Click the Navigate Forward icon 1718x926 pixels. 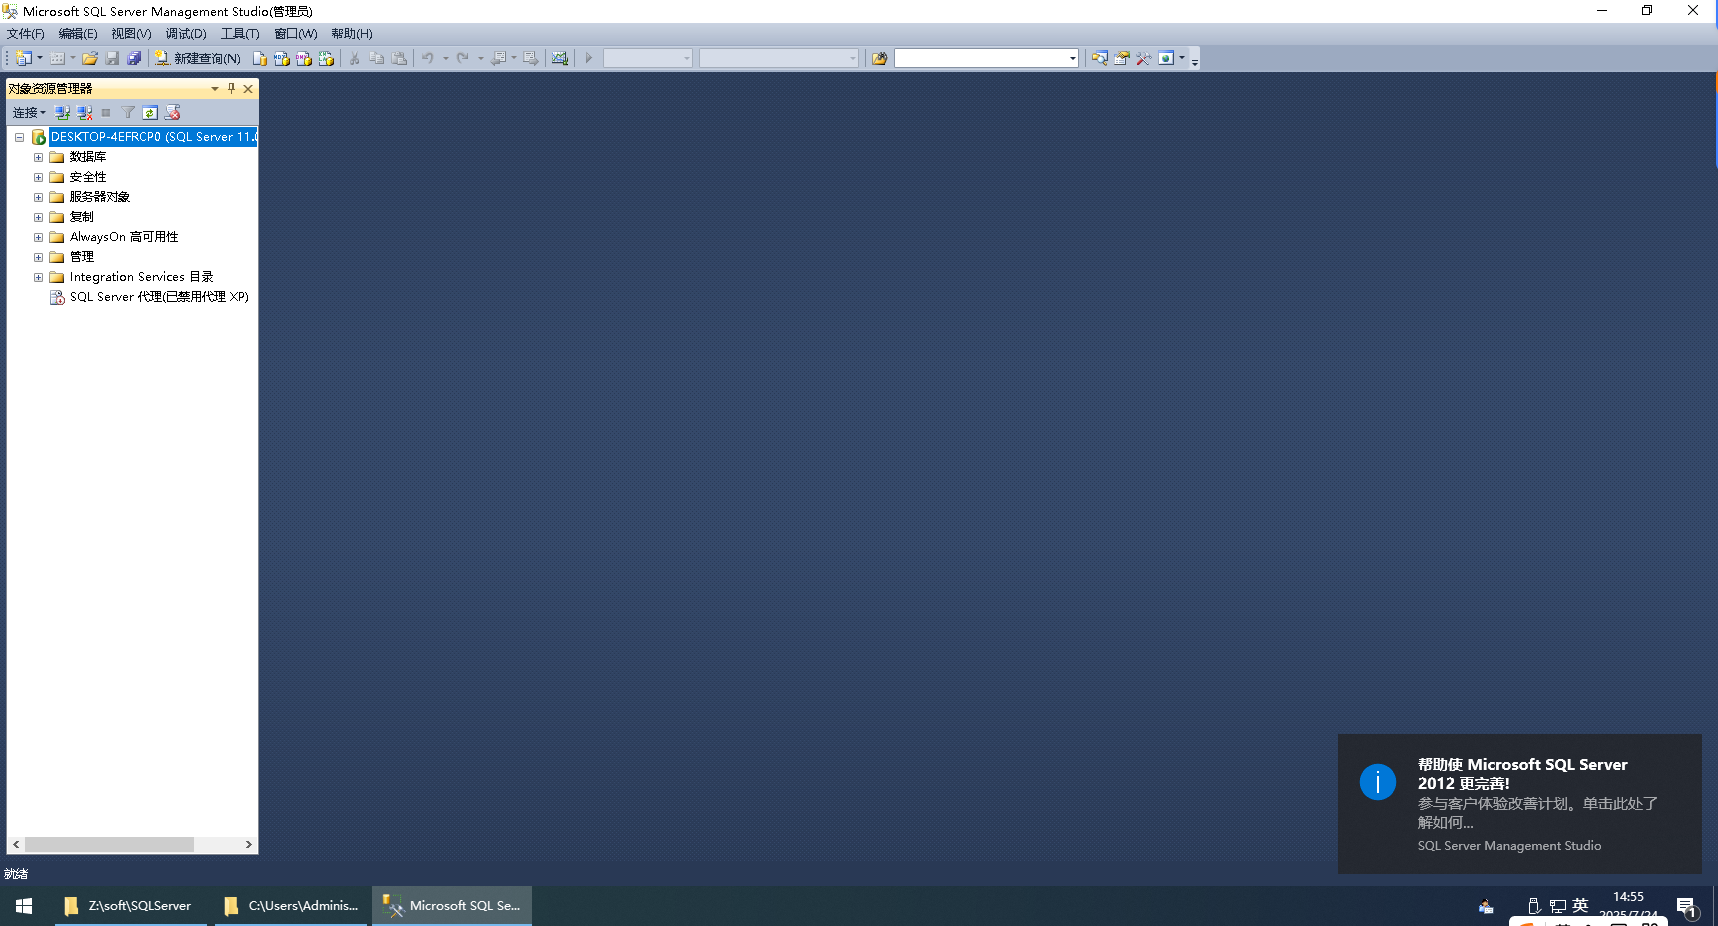[531, 58]
